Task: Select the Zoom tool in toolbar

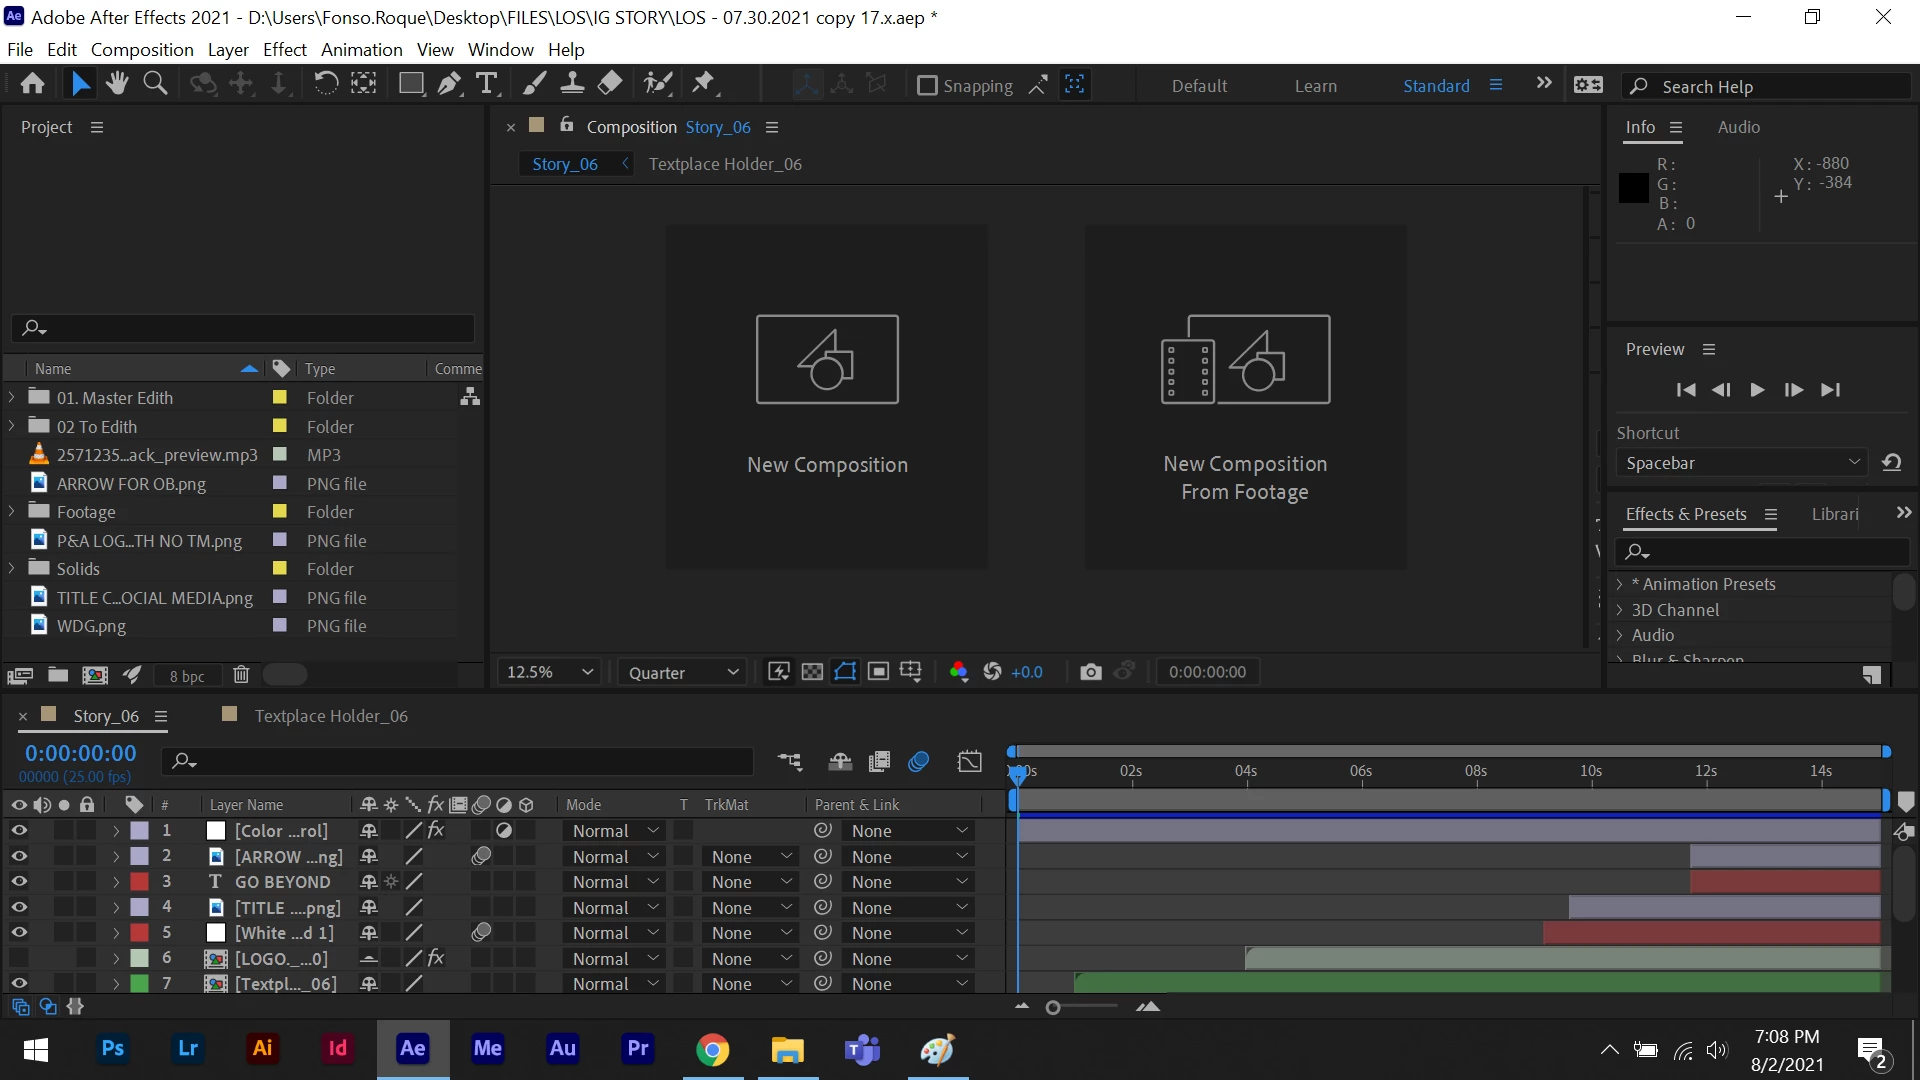Action: (155, 84)
